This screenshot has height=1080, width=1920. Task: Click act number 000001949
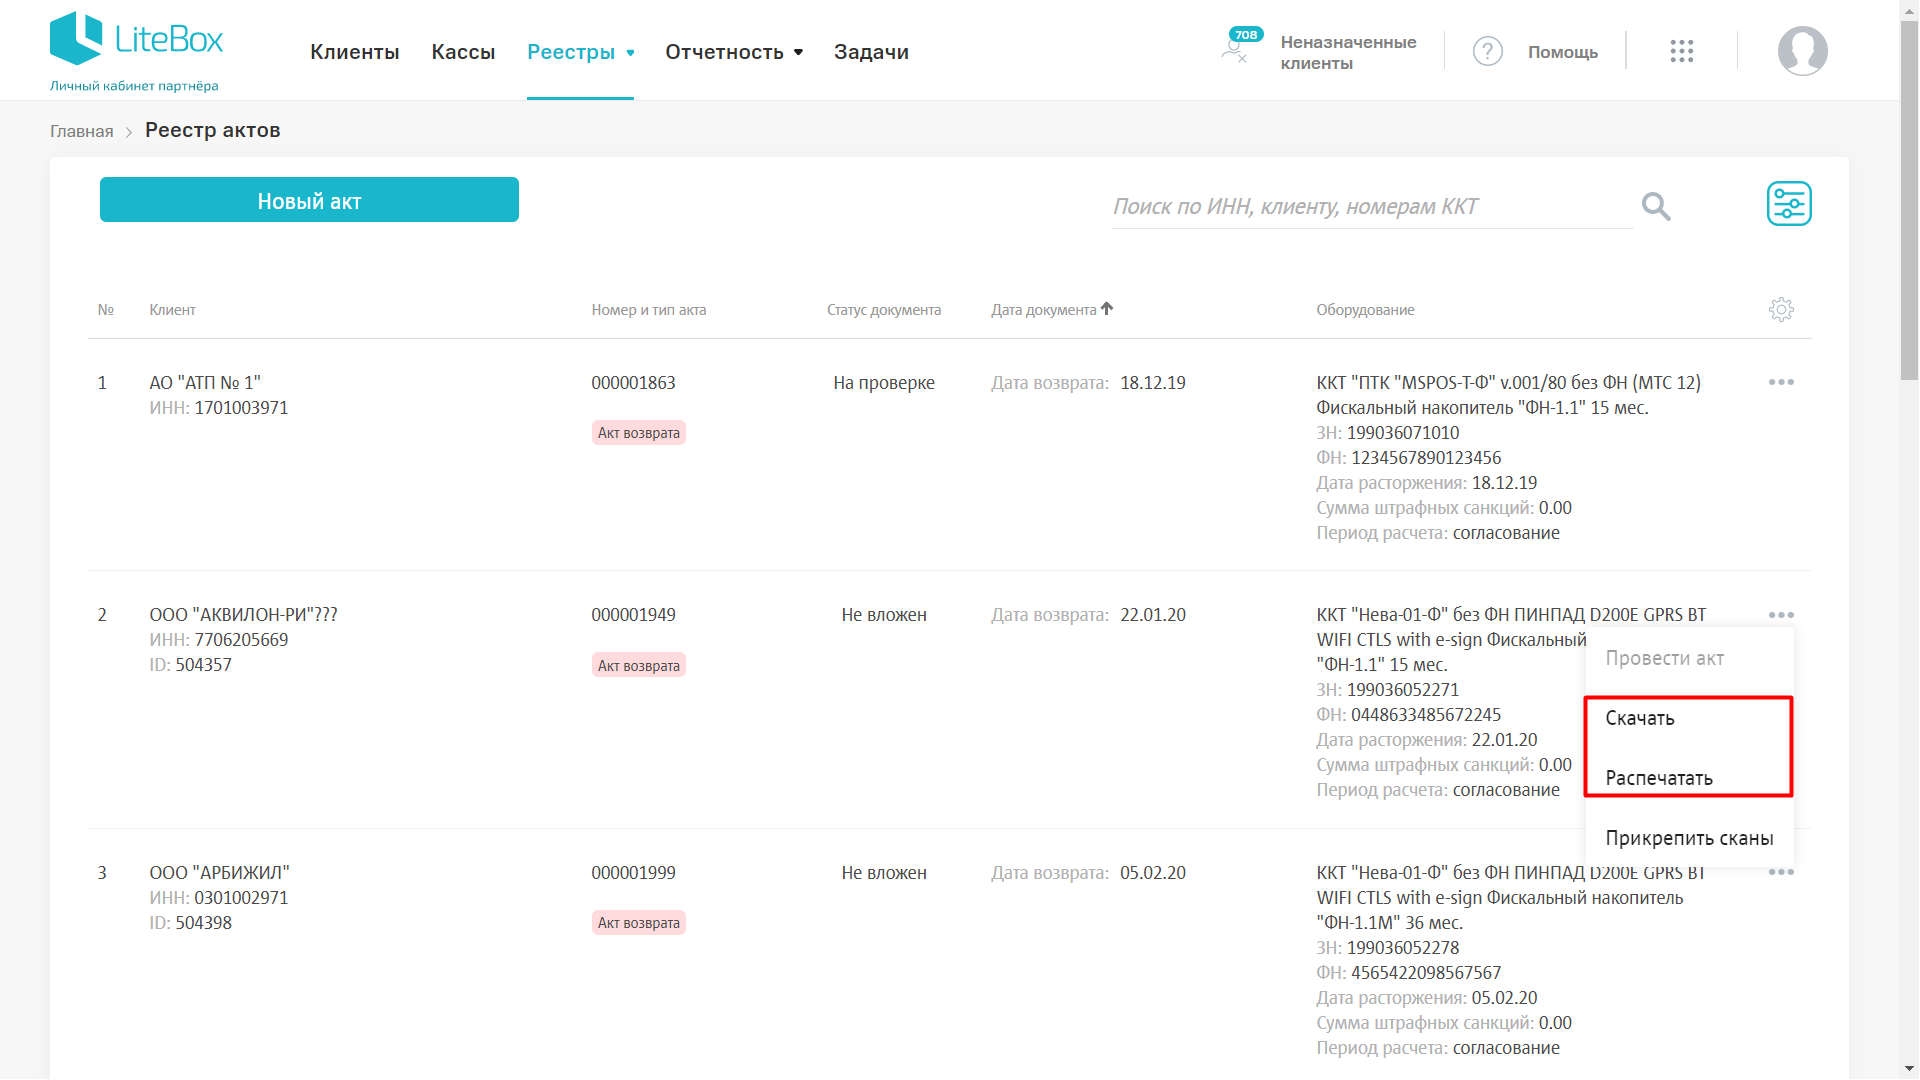pyautogui.click(x=633, y=615)
